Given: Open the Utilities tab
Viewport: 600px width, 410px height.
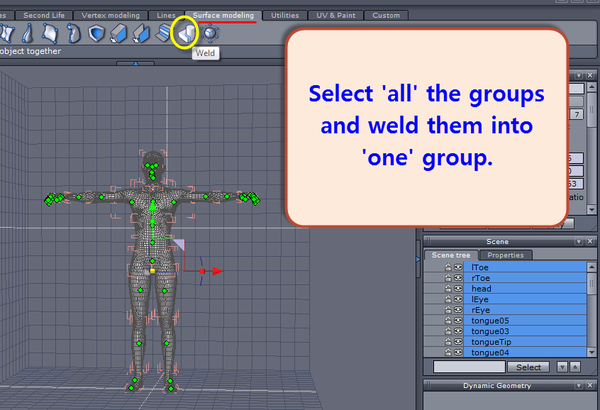Looking at the screenshot, I should pos(285,15).
